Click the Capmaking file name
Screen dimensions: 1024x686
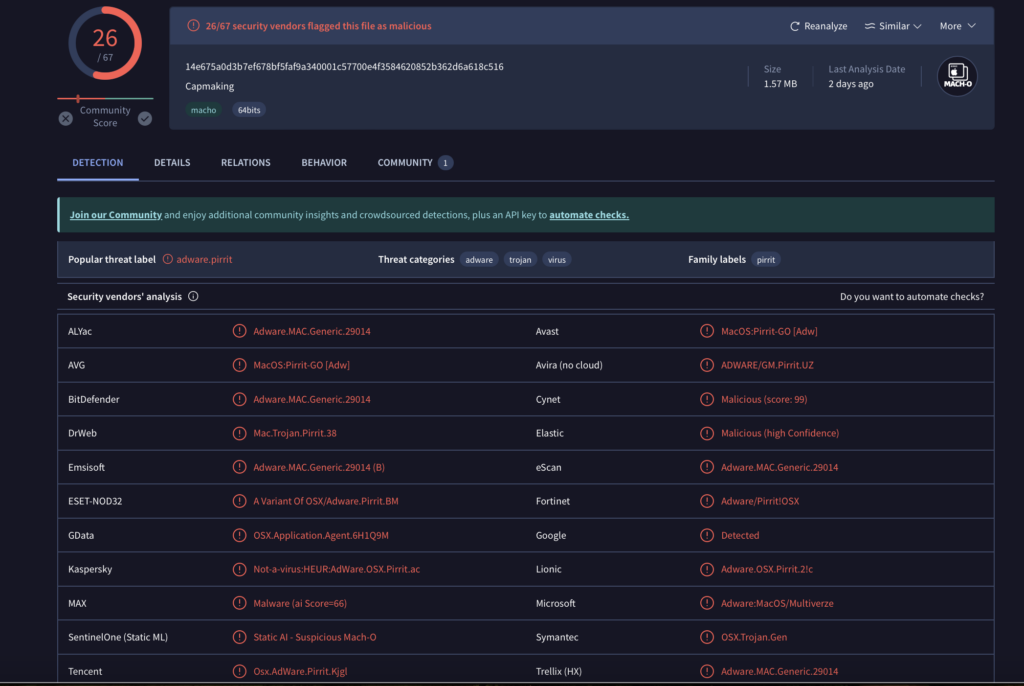(x=210, y=86)
